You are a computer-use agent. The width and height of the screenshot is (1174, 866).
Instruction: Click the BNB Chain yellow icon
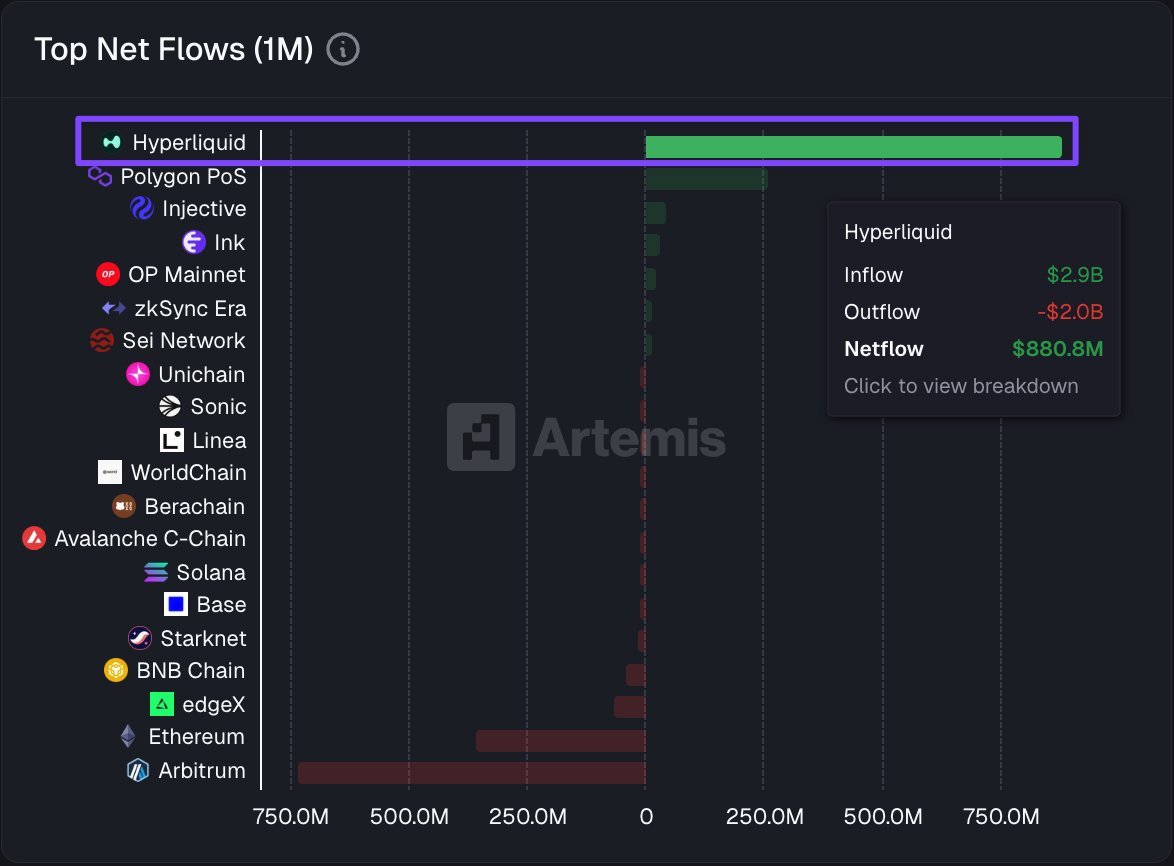tap(118, 670)
